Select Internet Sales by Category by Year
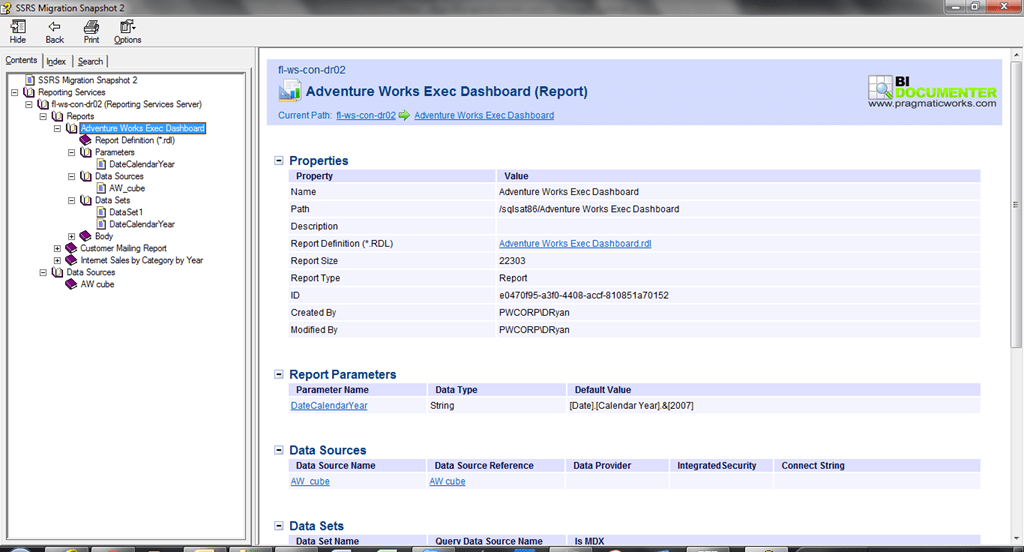1024x552 pixels. [142, 260]
